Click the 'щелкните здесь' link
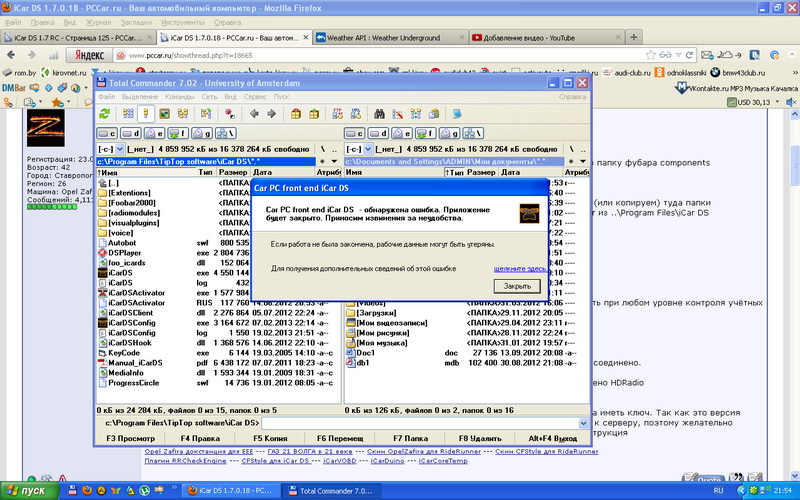Viewport: 800px width, 500px height. click(x=519, y=268)
